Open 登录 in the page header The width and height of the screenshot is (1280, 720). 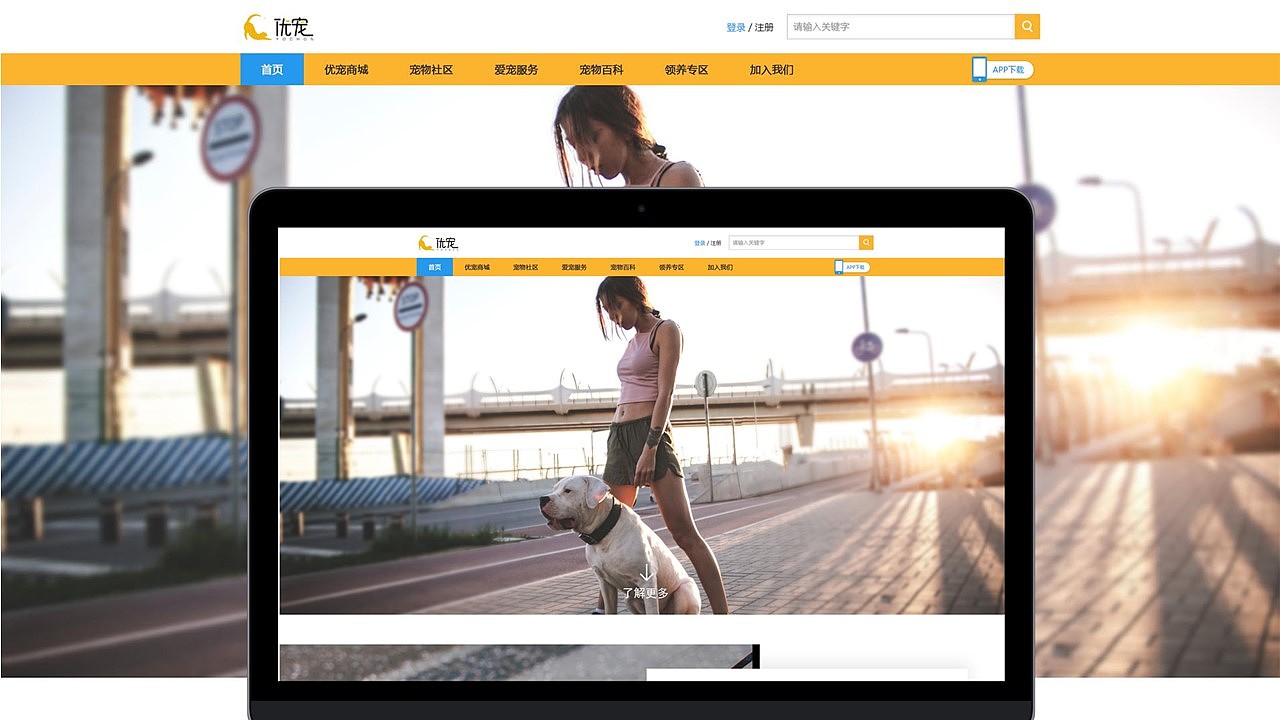(x=736, y=28)
